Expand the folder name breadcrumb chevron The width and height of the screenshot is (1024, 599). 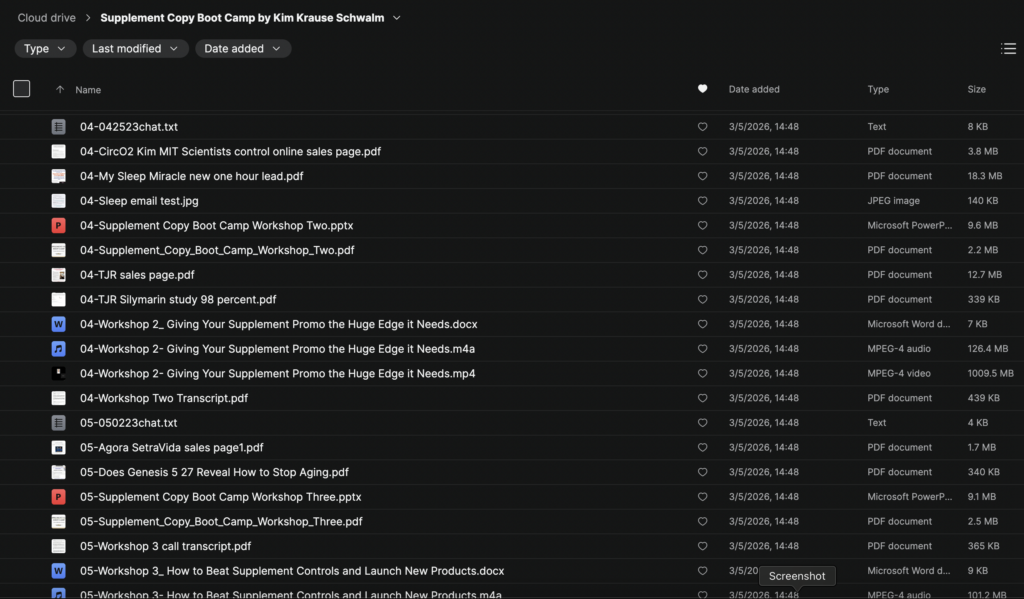(x=396, y=18)
